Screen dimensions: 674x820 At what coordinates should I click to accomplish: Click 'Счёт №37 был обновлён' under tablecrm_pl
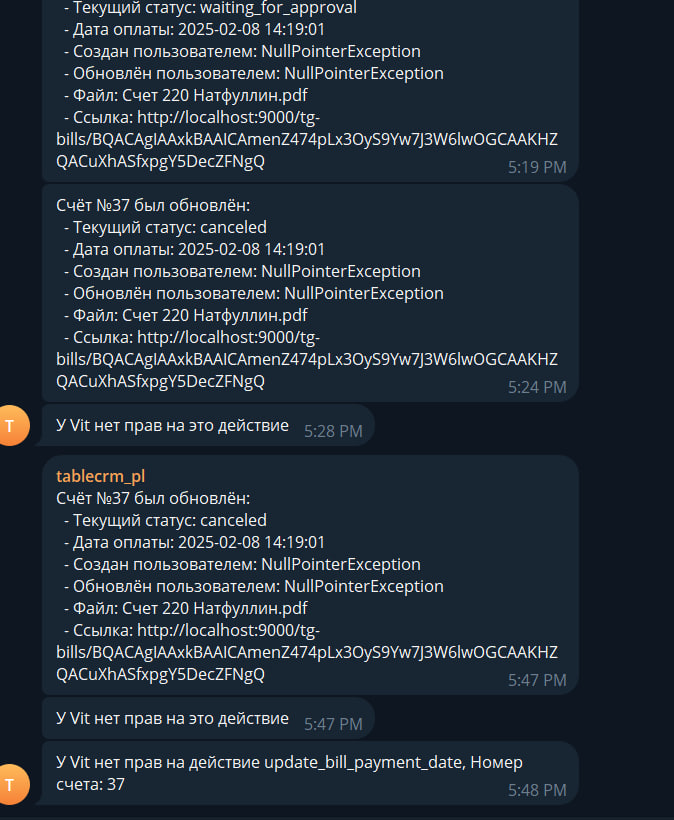pos(153,498)
